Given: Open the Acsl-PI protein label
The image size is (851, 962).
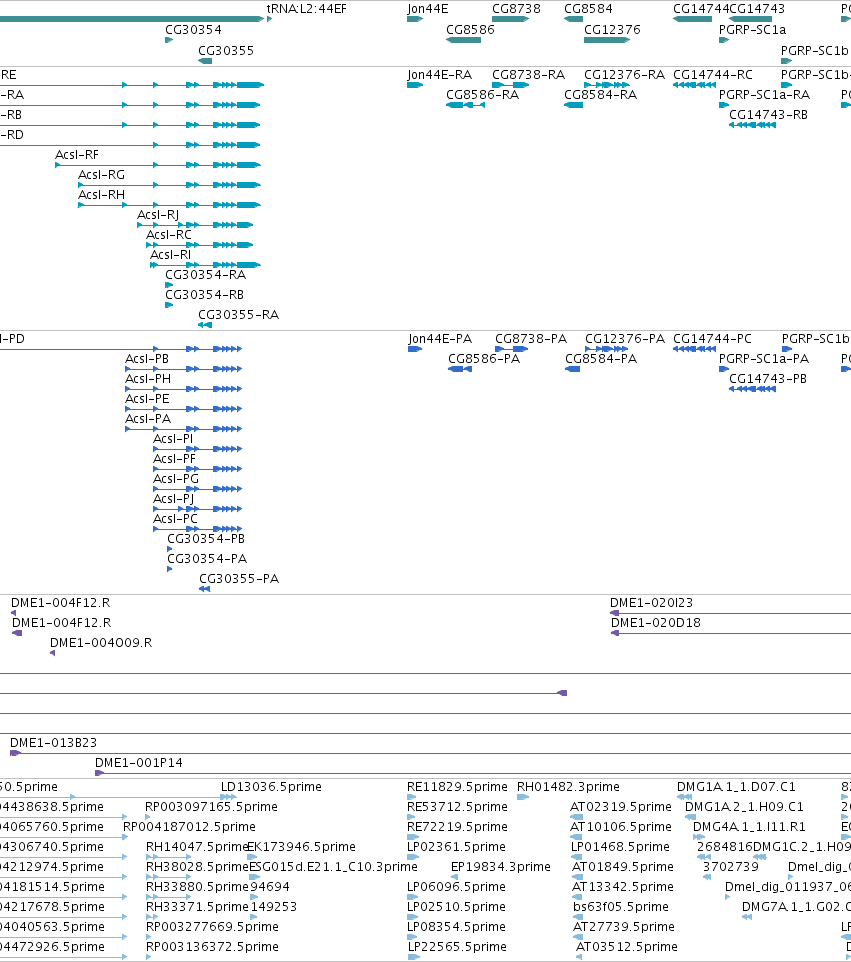Looking at the screenshot, I should 173,439.
